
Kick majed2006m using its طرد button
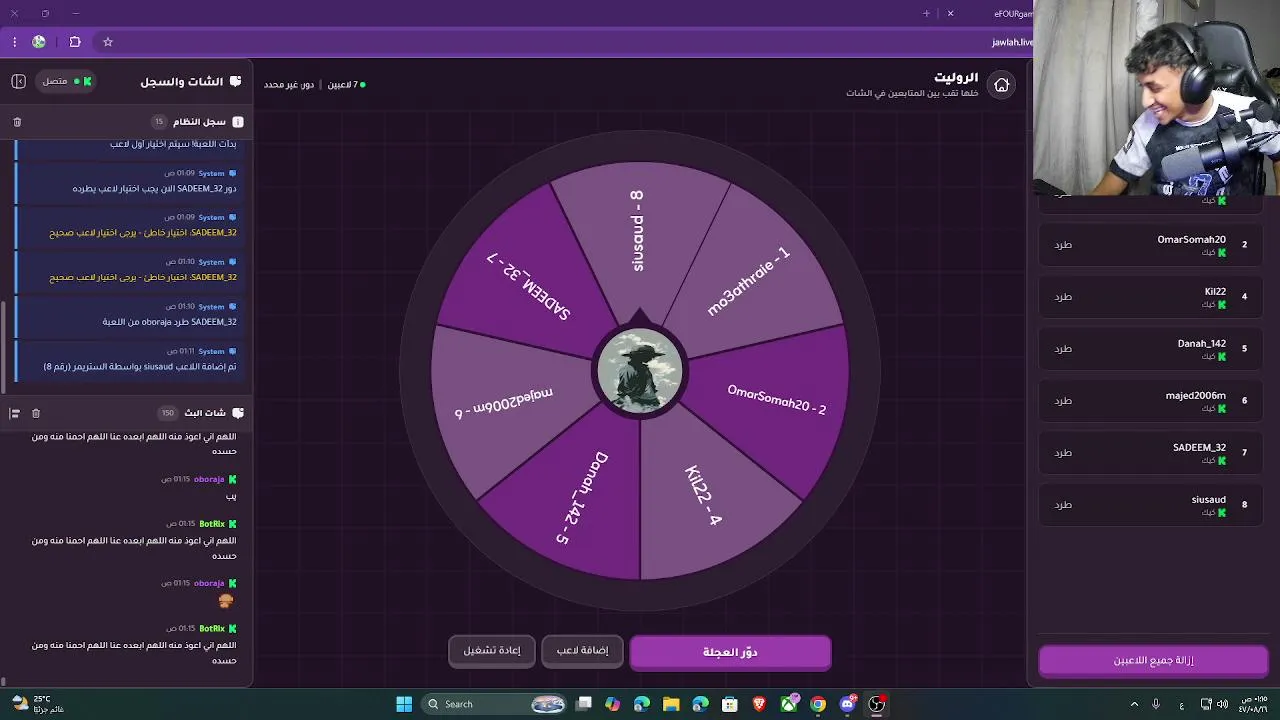pyautogui.click(x=1063, y=401)
